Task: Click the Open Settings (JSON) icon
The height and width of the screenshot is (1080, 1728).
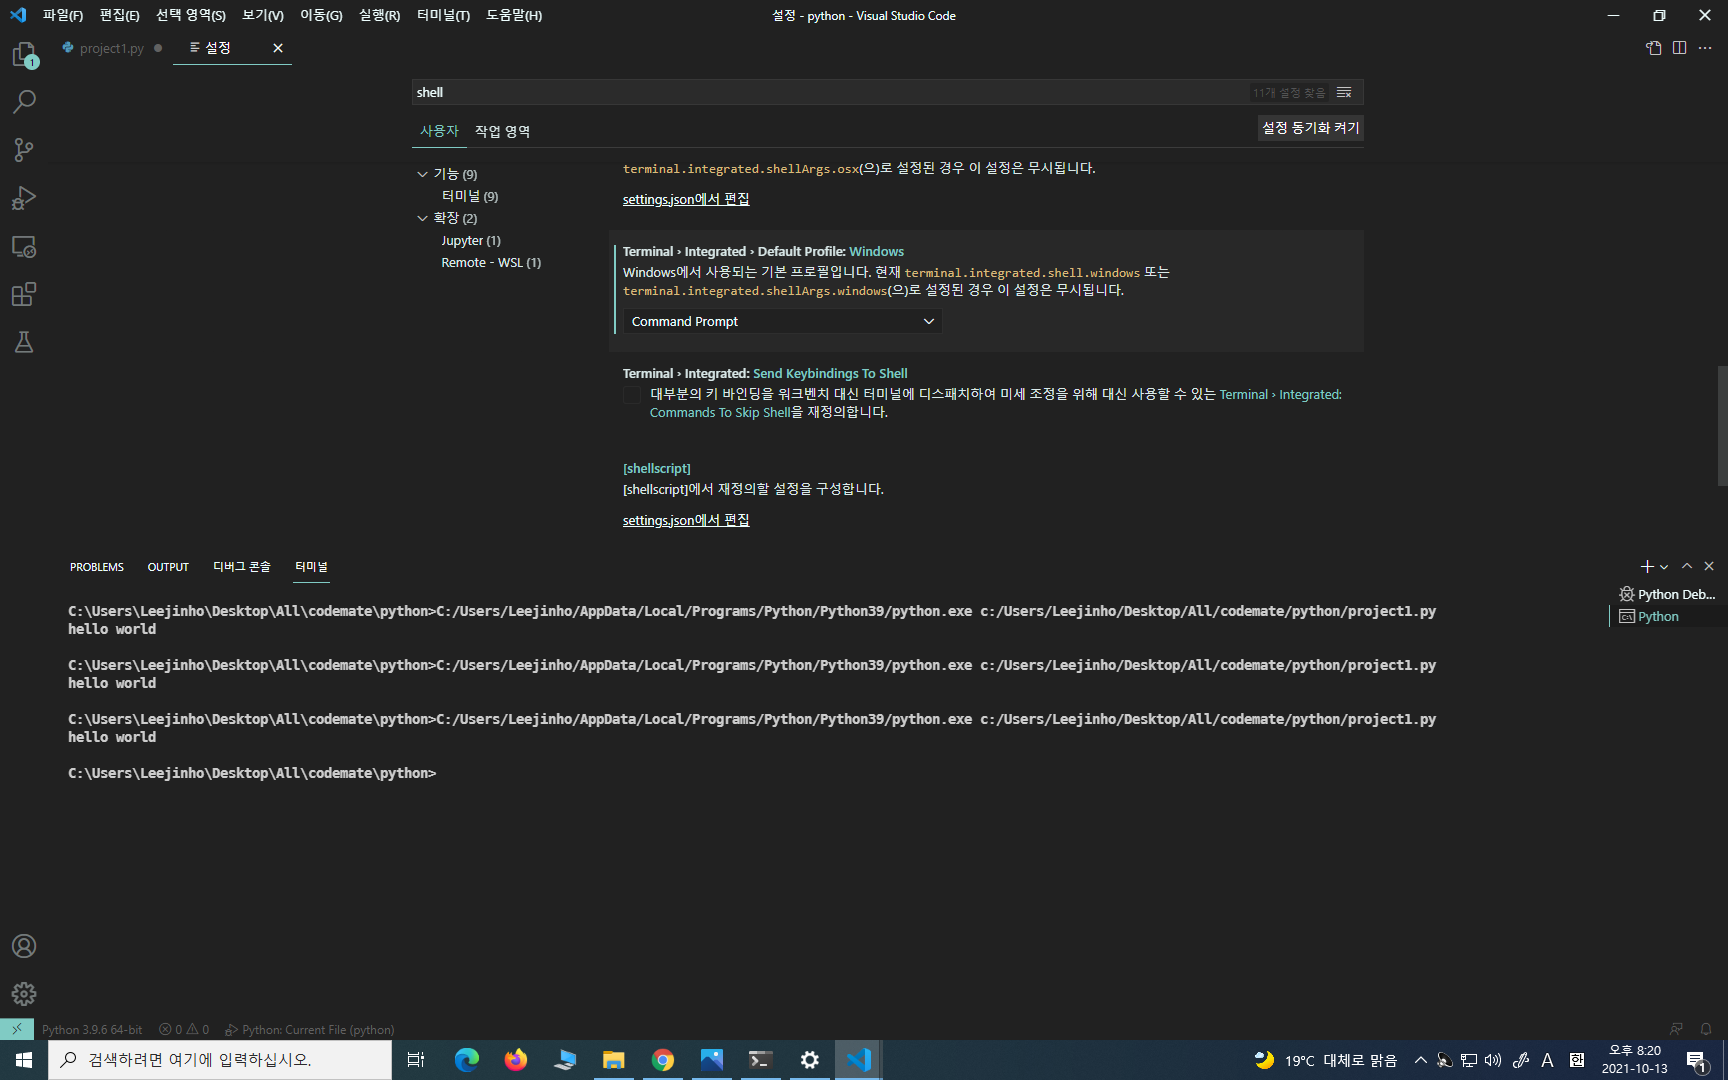Action: pyautogui.click(x=1654, y=48)
